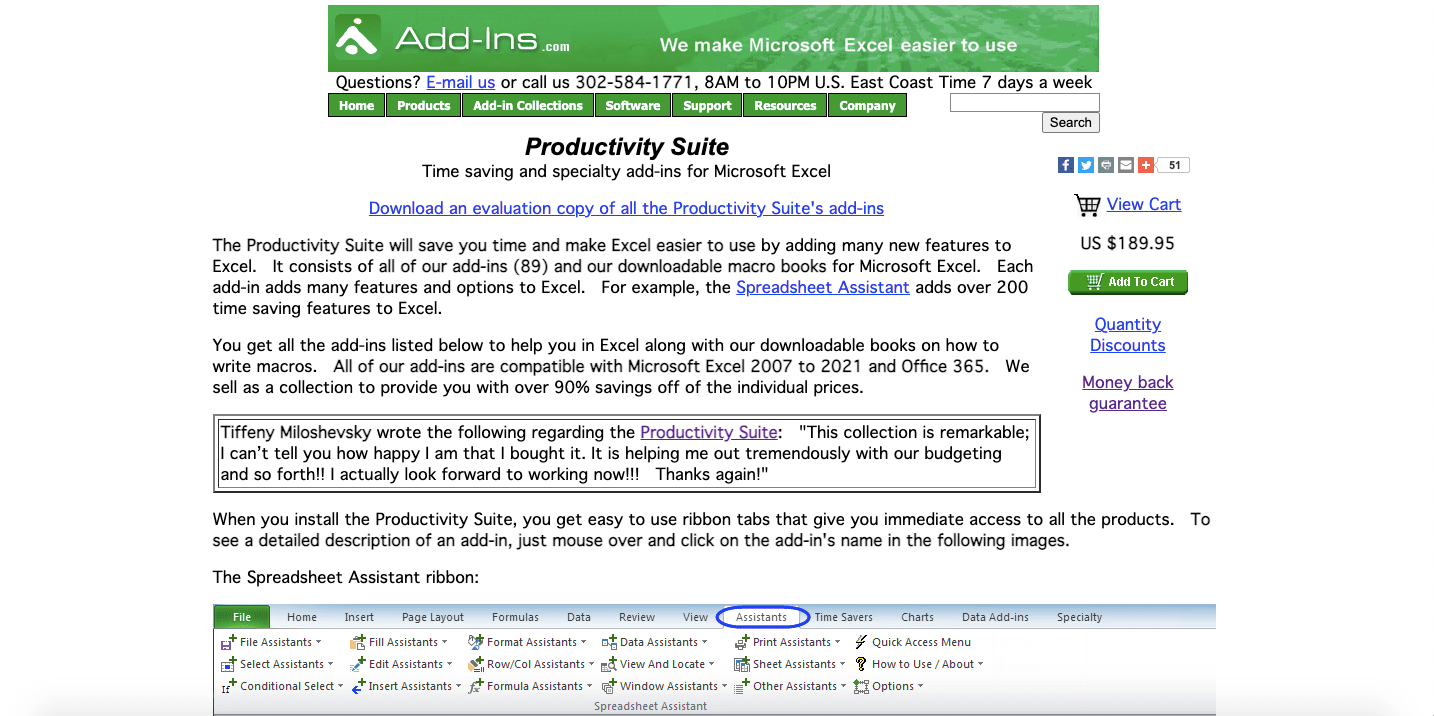Expand the File Assistants dropdown arrow
The height and width of the screenshot is (716, 1434).
(x=319, y=642)
